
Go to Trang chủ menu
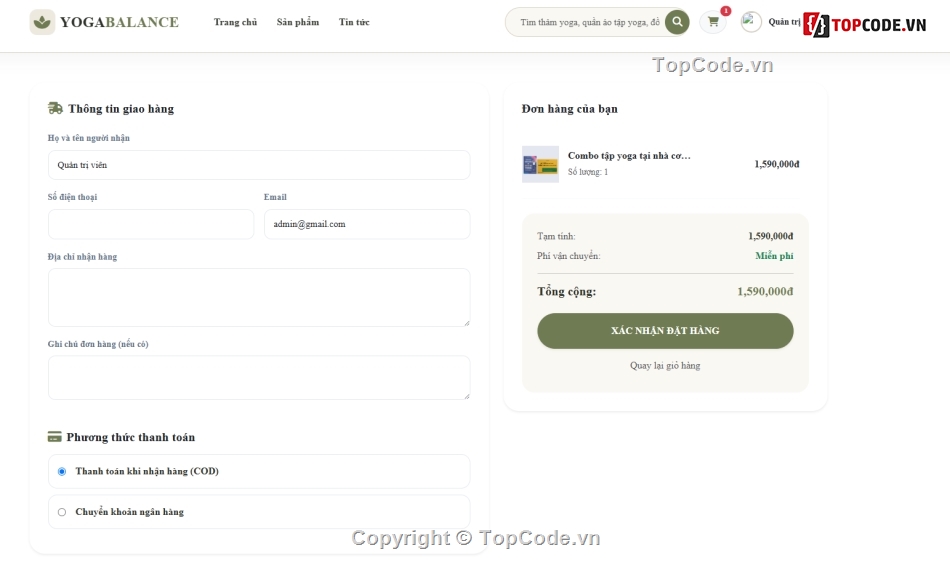[x=235, y=22]
